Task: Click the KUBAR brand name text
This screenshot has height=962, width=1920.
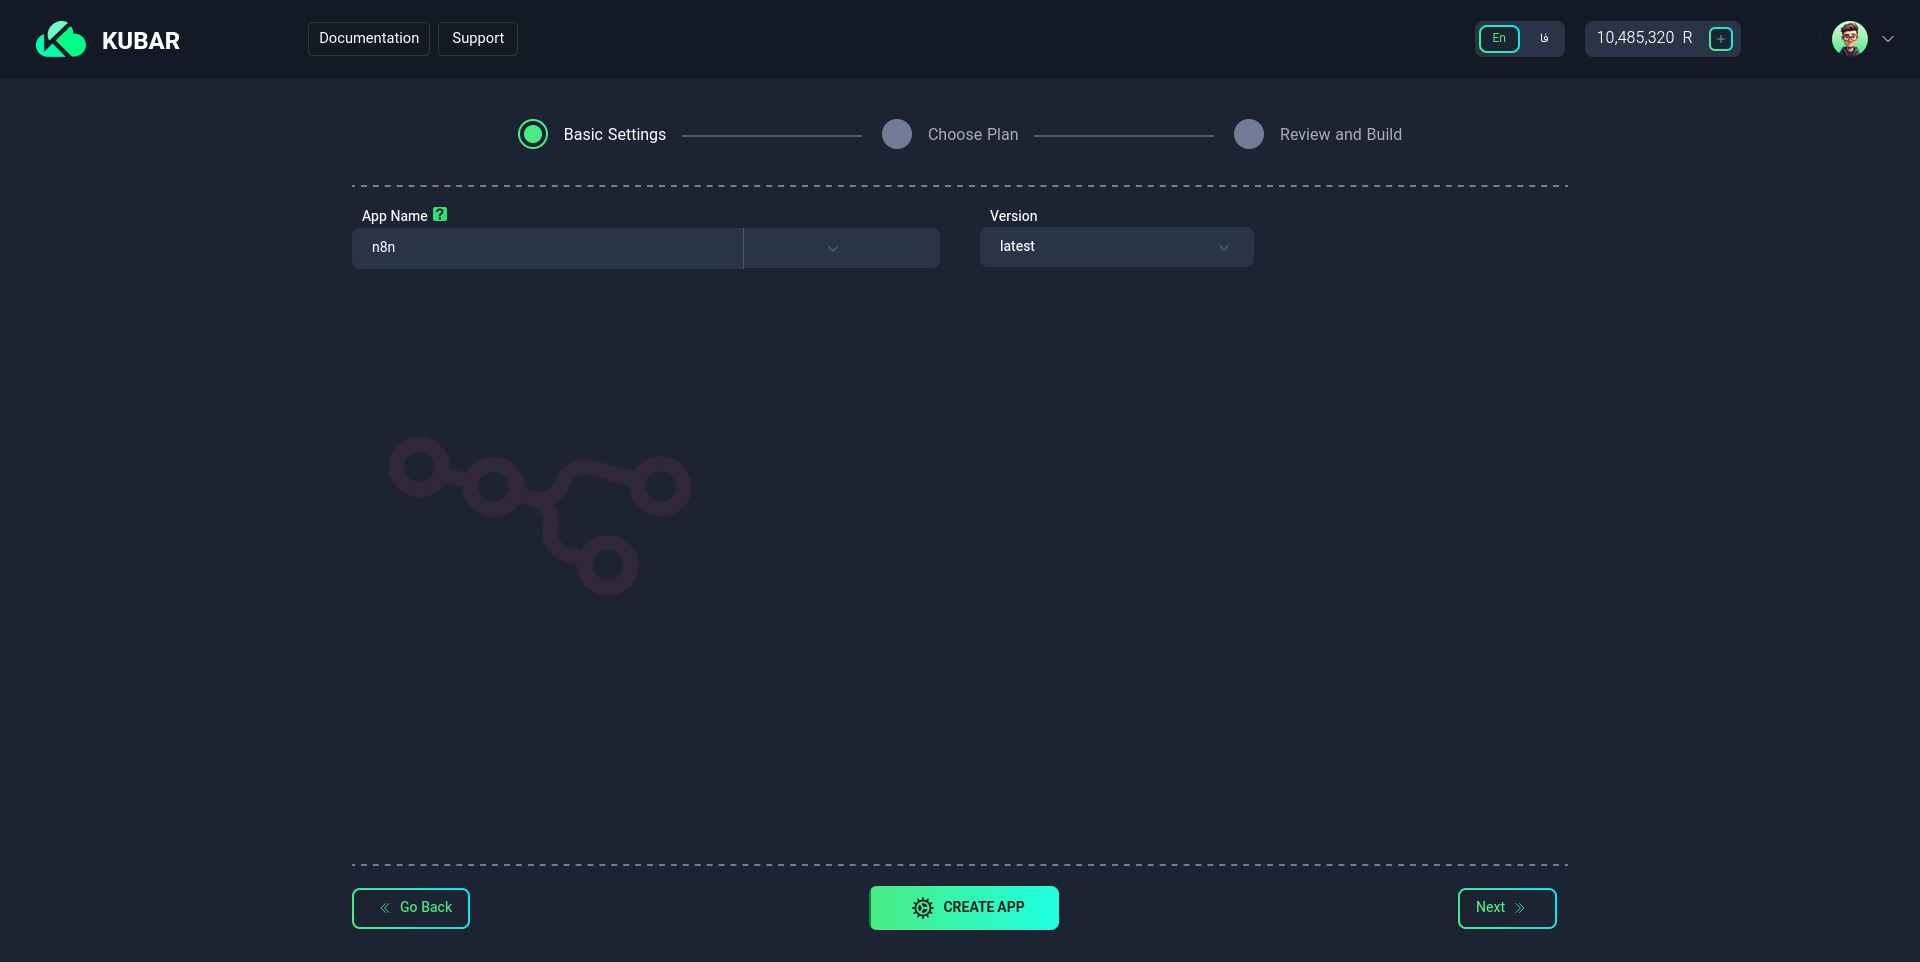Action: [x=141, y=41]
